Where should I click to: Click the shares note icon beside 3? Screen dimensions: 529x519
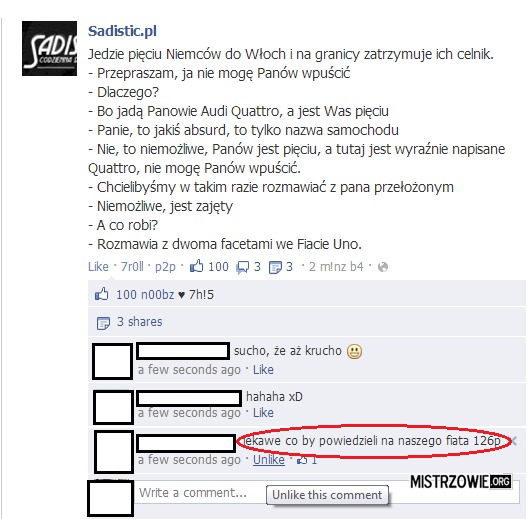(x=275, y=268)
